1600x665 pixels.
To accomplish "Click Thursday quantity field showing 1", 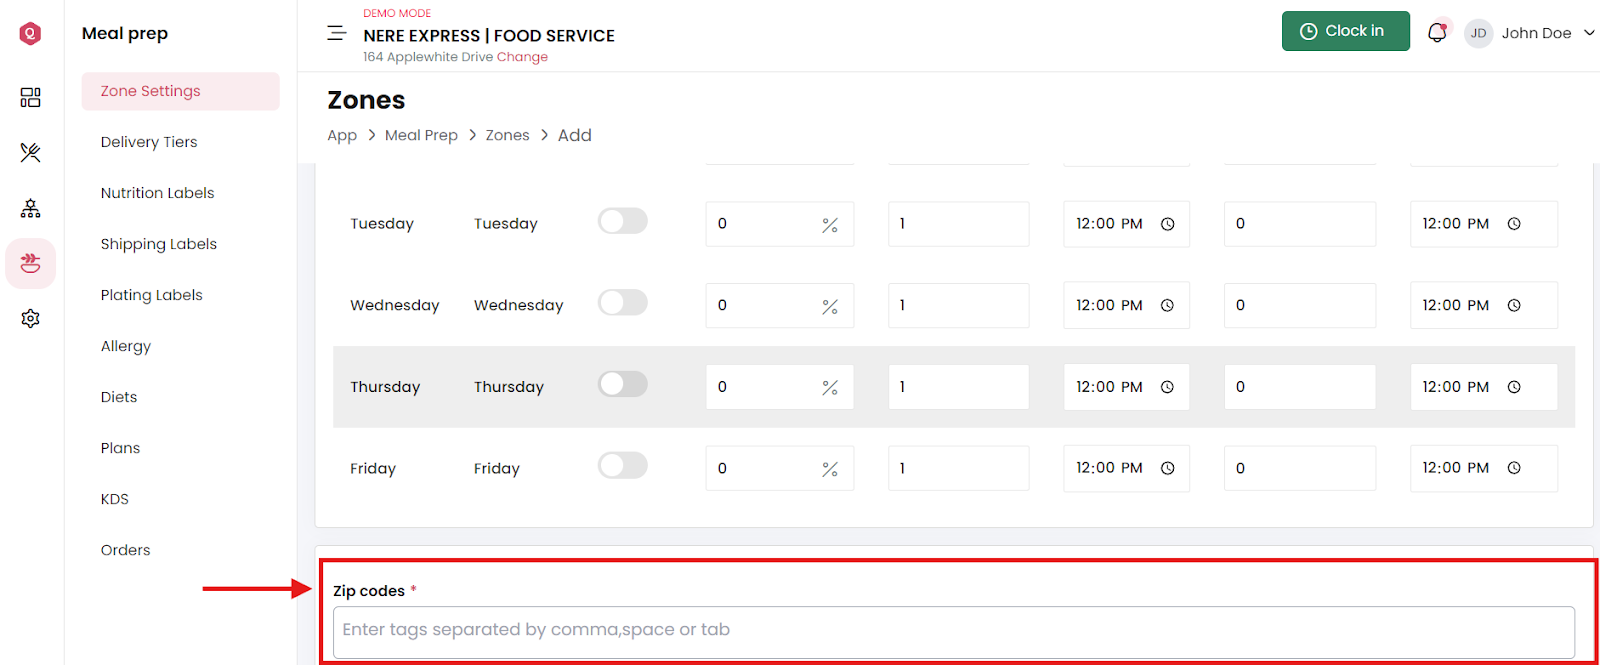I will 958,387.
